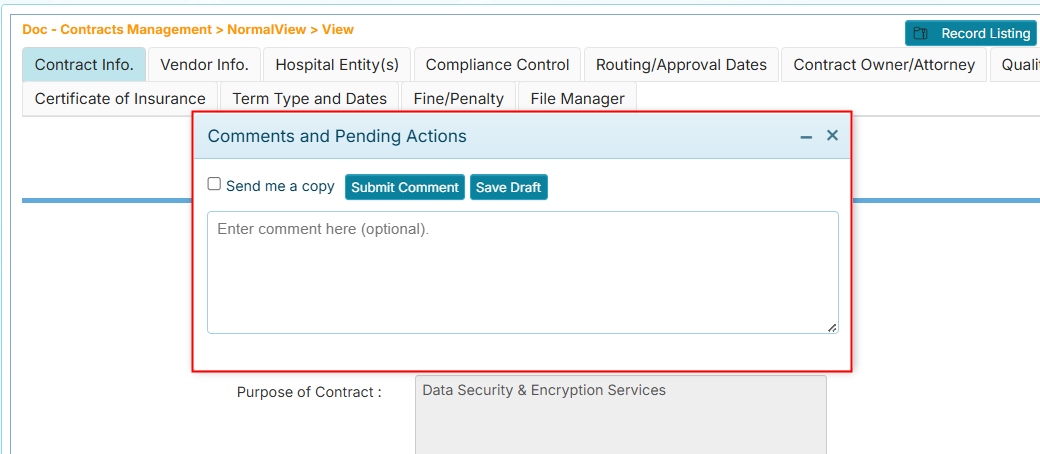Focus the Enter comment here text area
Viewport: 1040px width, 454px height.
click(522, 272)
